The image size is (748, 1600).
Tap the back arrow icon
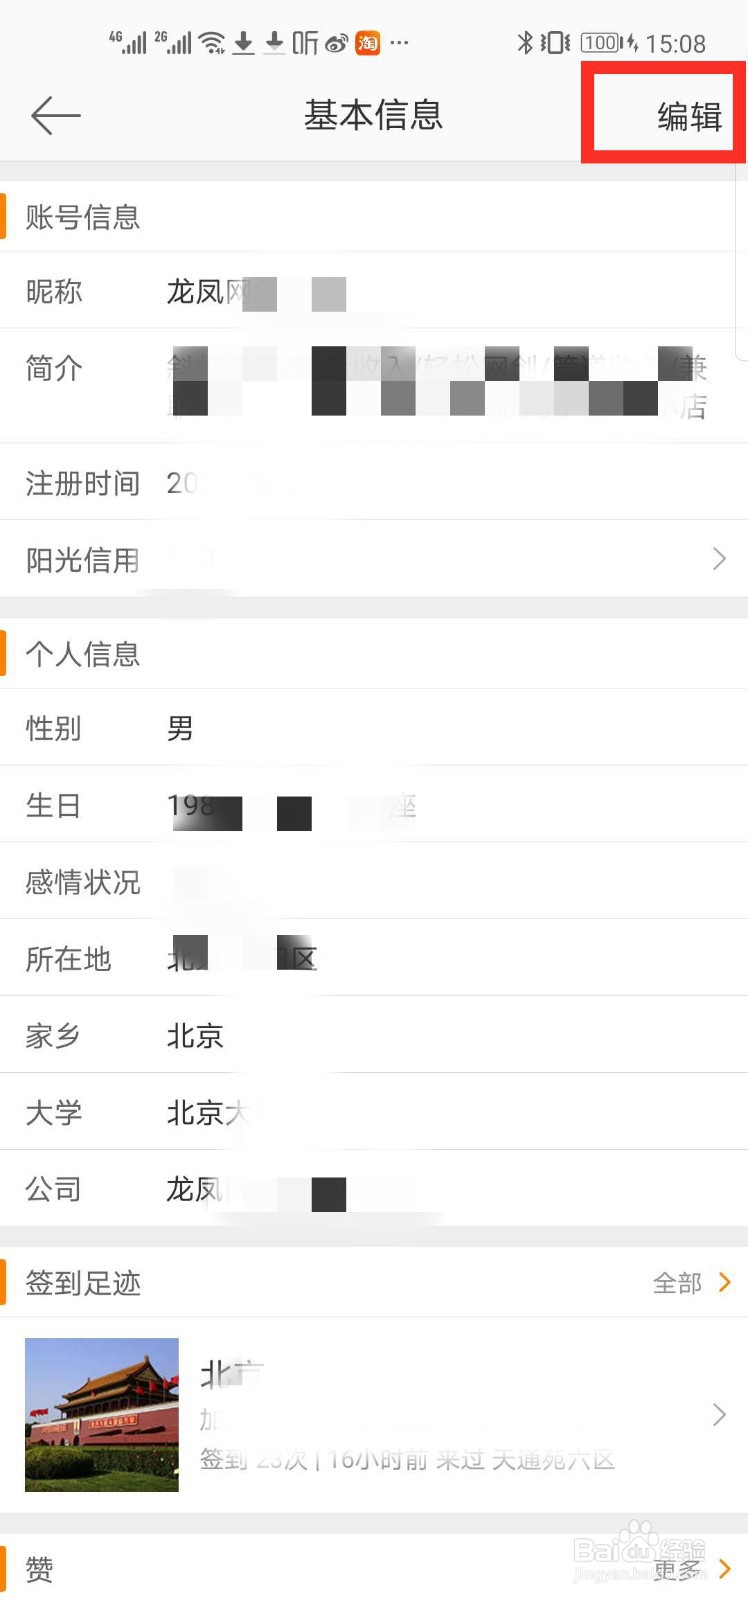pos(56,116)
